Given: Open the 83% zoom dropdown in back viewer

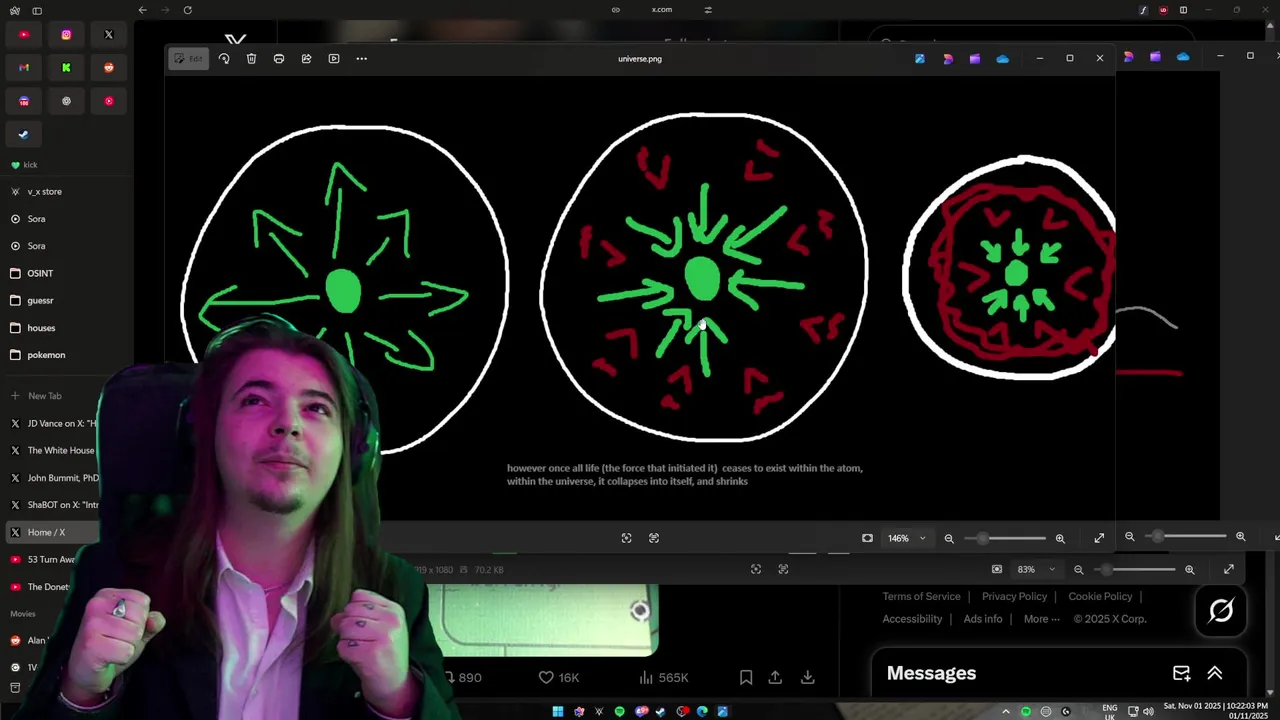Looking at the screenshot, I should (x=1035, y=569).
